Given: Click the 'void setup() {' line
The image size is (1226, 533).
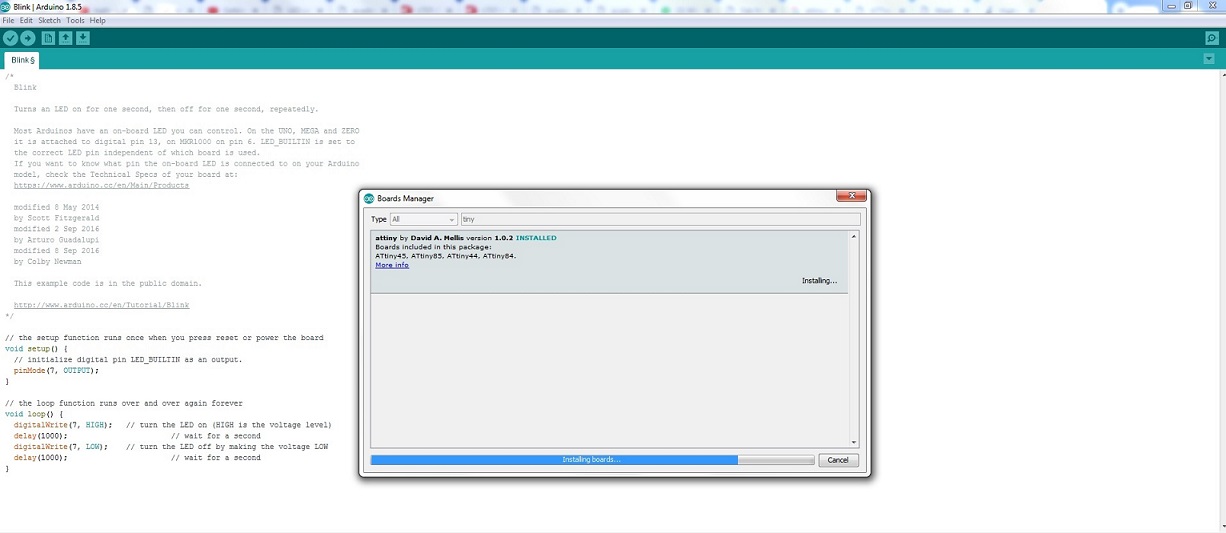Looking at the screenshot, I should (37, 349).
